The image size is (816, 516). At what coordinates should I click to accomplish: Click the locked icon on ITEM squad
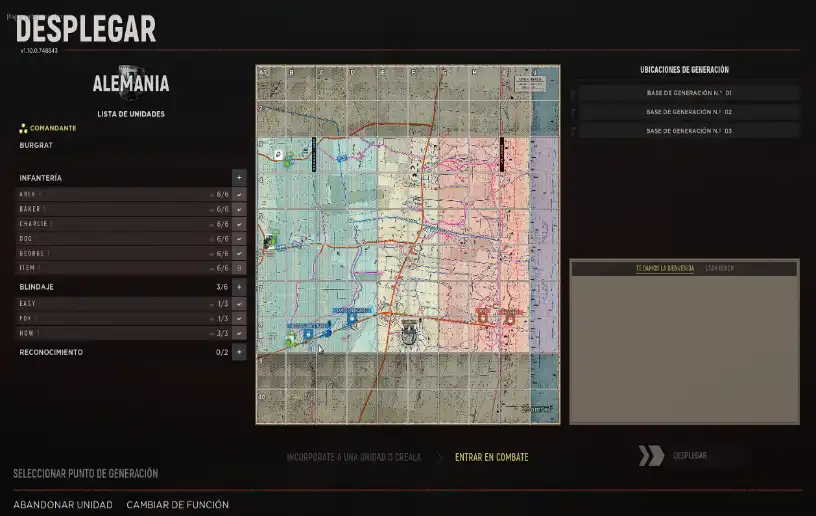coord(239,268)
